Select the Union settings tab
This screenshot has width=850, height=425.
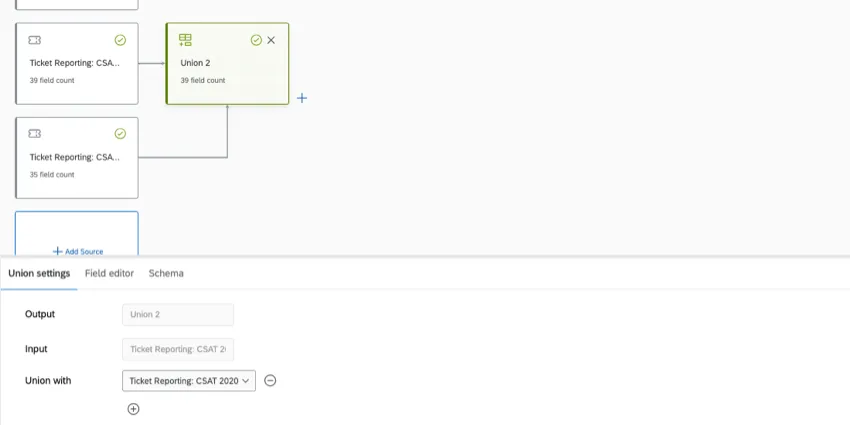click(39, 273)
